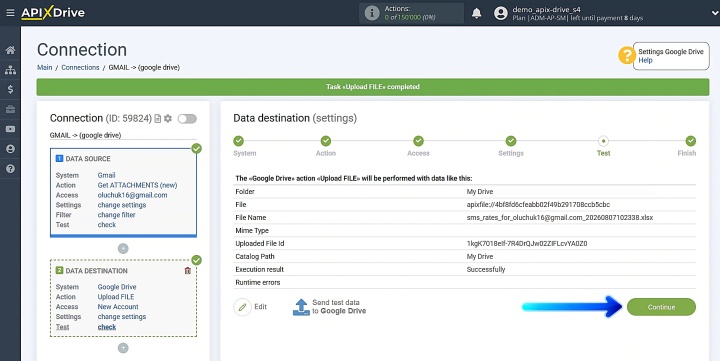This screenshot has height=361, width=720.
Task: Open the hamburger menu
Action: click(10, 13)
